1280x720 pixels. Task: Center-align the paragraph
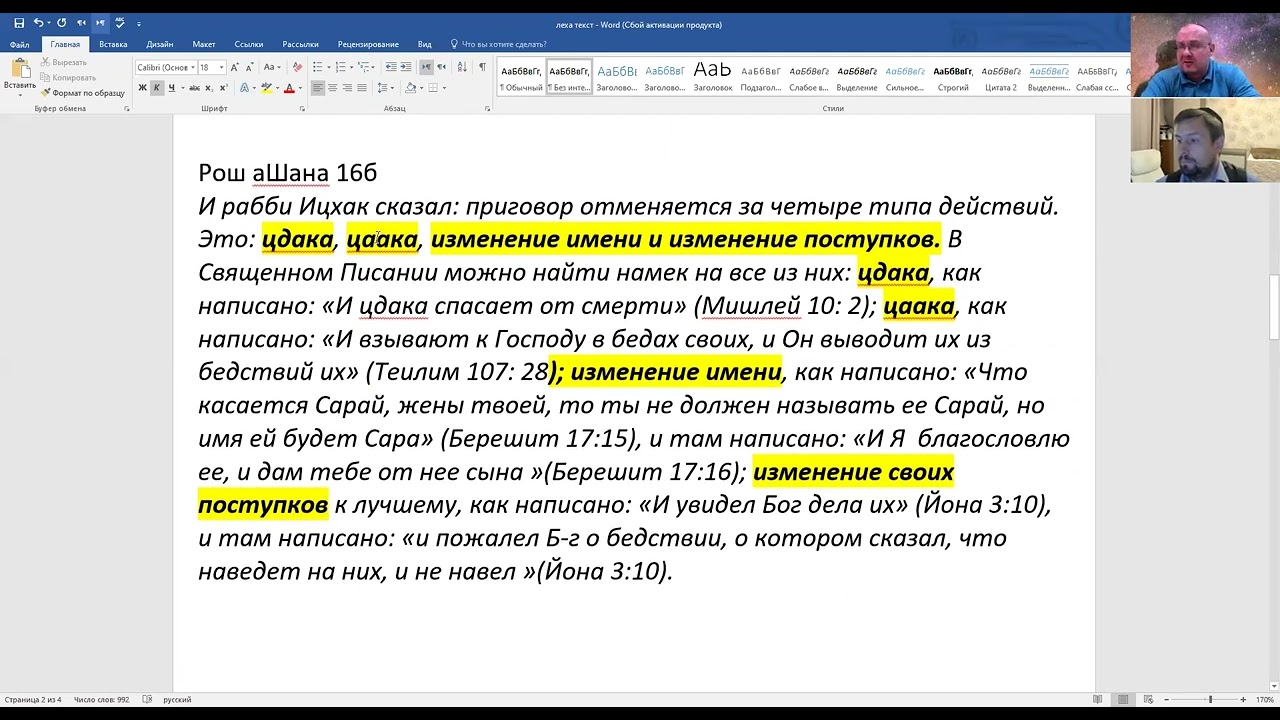332,88
